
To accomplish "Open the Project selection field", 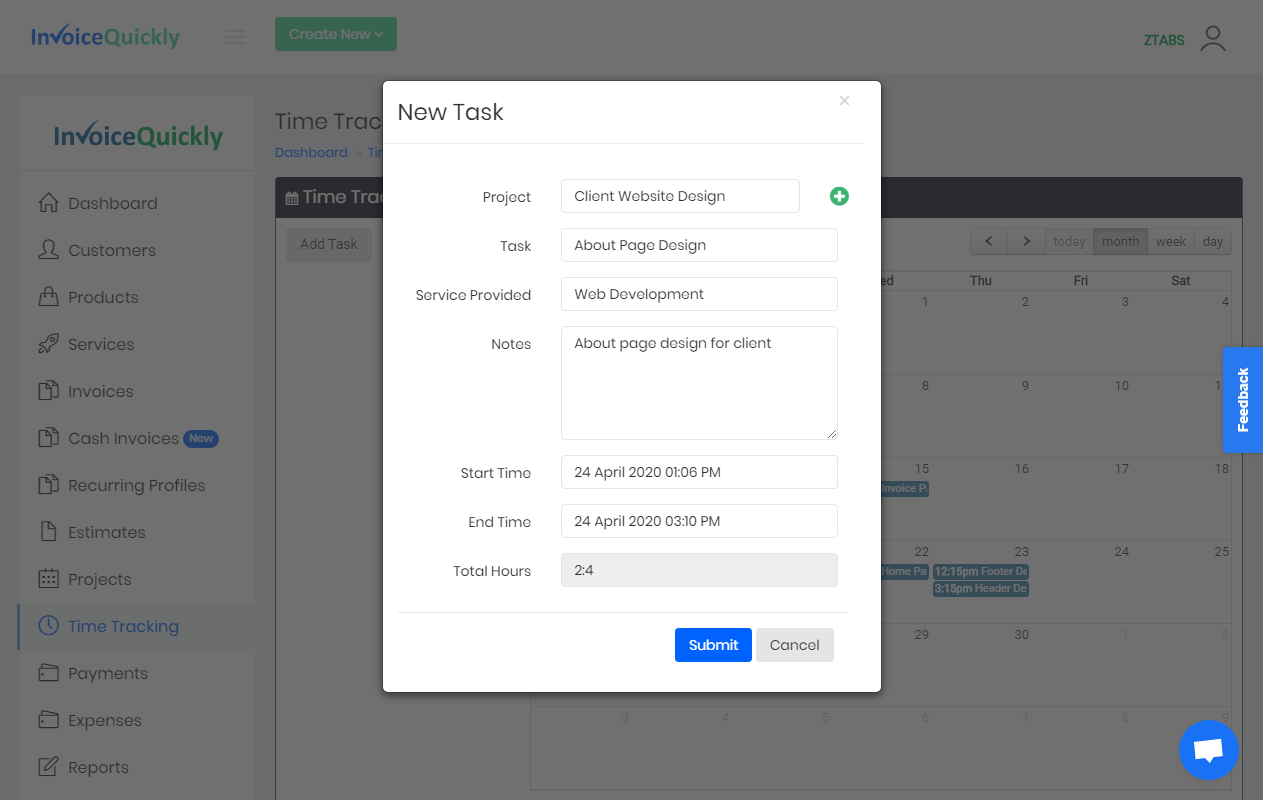I will tap(680, 196).
